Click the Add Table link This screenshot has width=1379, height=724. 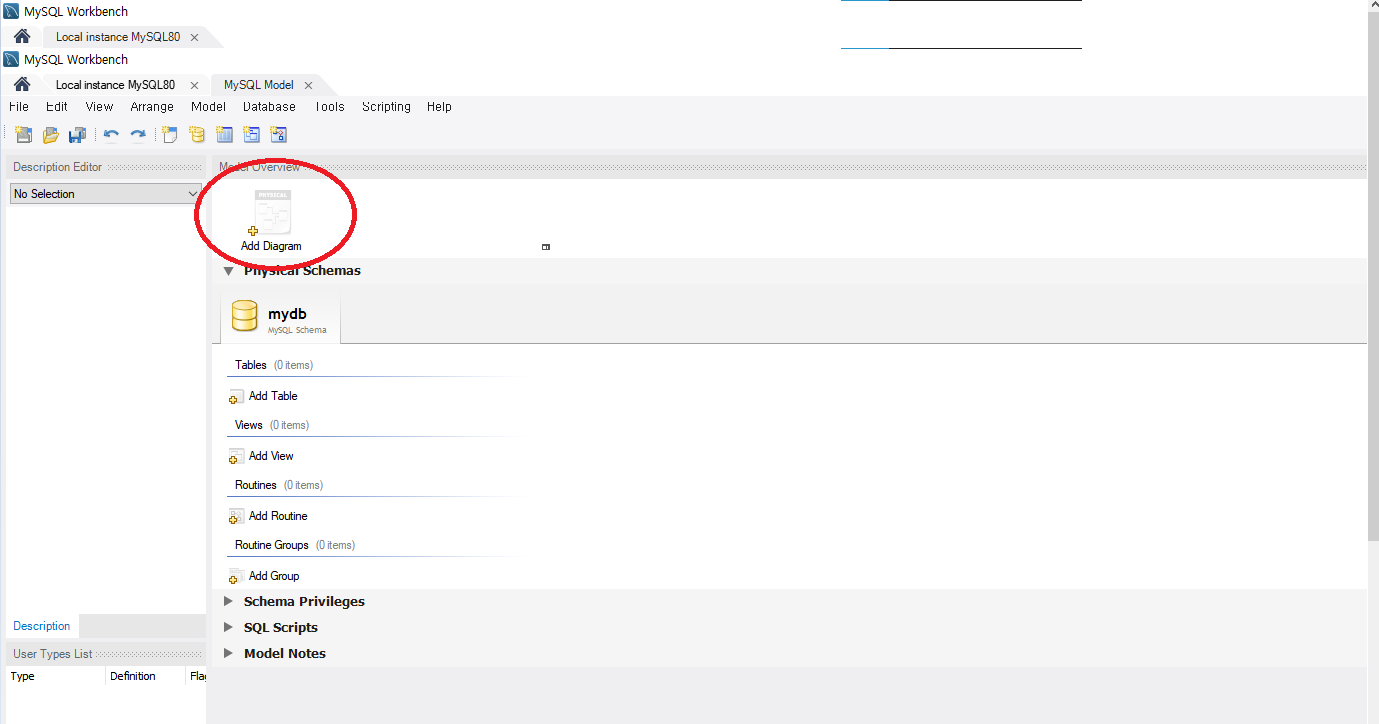273,396
